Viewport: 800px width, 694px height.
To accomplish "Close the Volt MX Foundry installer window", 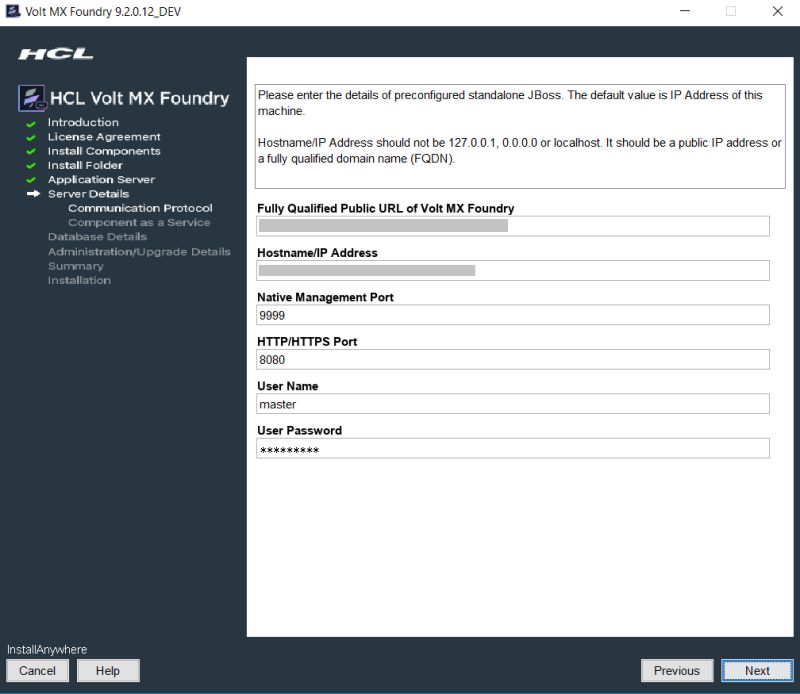I will coord(777,11).
